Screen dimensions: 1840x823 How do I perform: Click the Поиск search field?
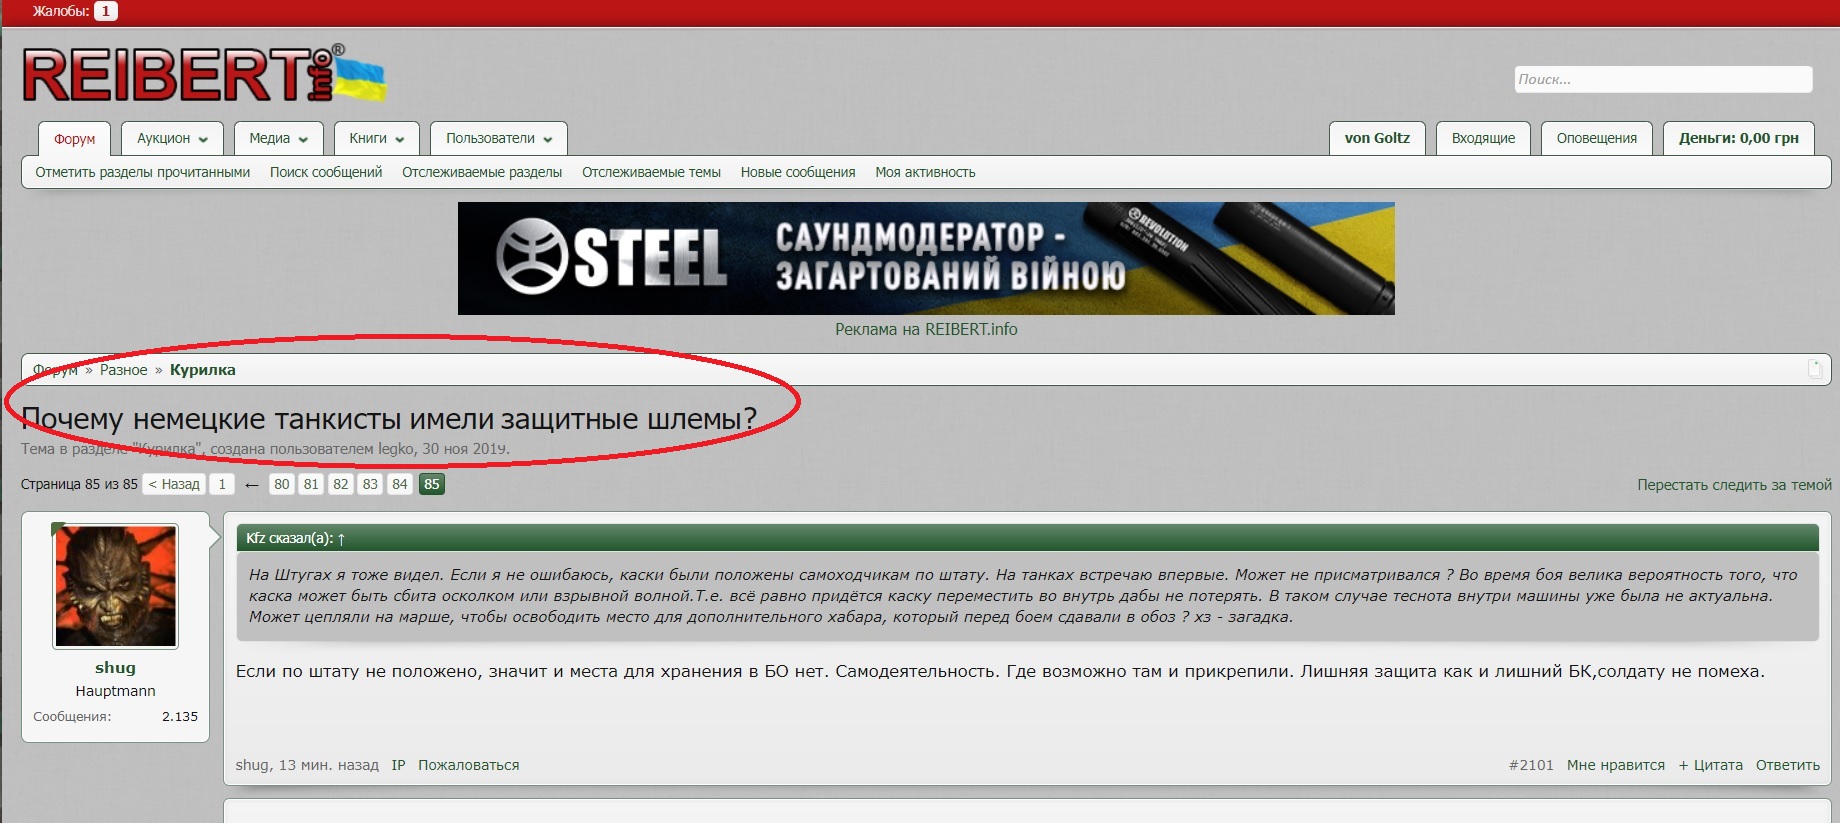click(1663, 79)
